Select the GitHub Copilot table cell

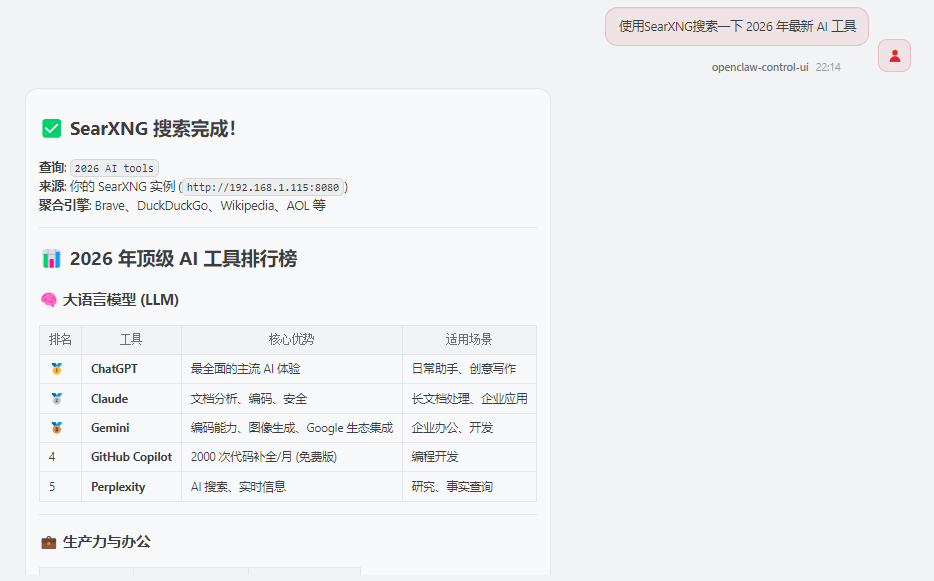tap(131, 457)
